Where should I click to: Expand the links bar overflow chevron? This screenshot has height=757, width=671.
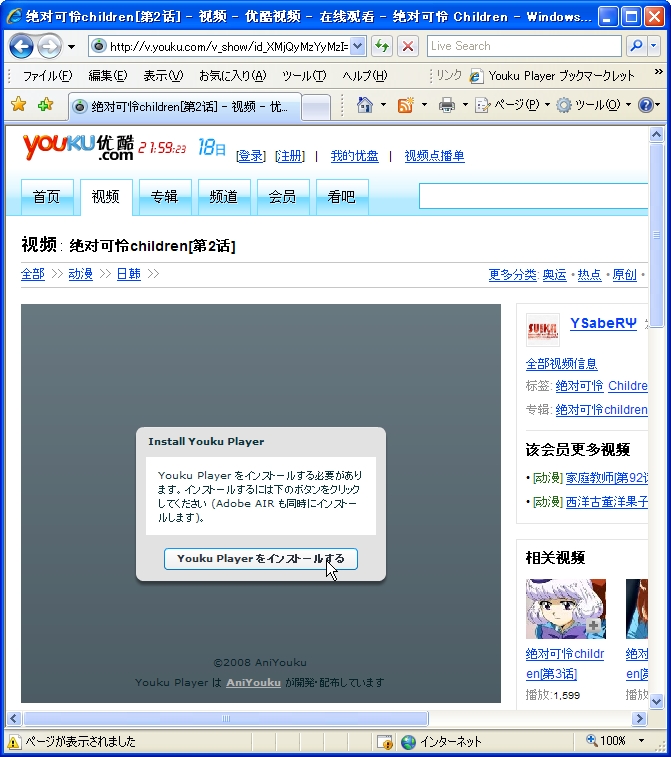(658, 72)
